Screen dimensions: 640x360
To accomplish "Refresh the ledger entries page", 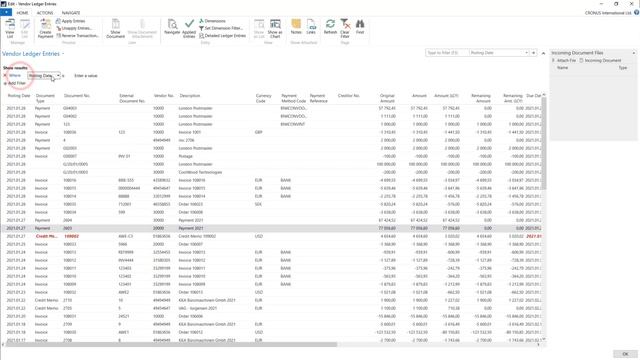I will (330, 27).
